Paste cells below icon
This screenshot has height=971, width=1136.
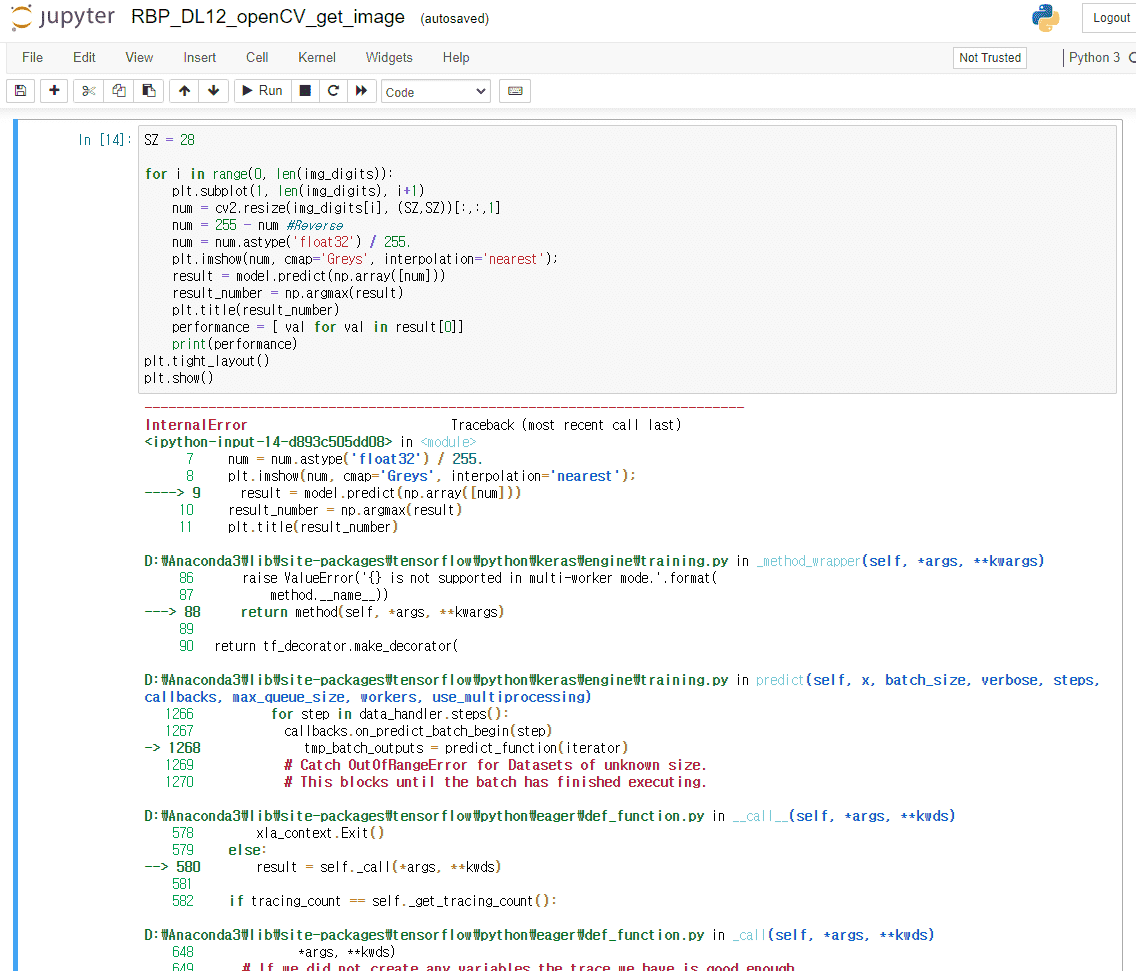coord(148,91)
